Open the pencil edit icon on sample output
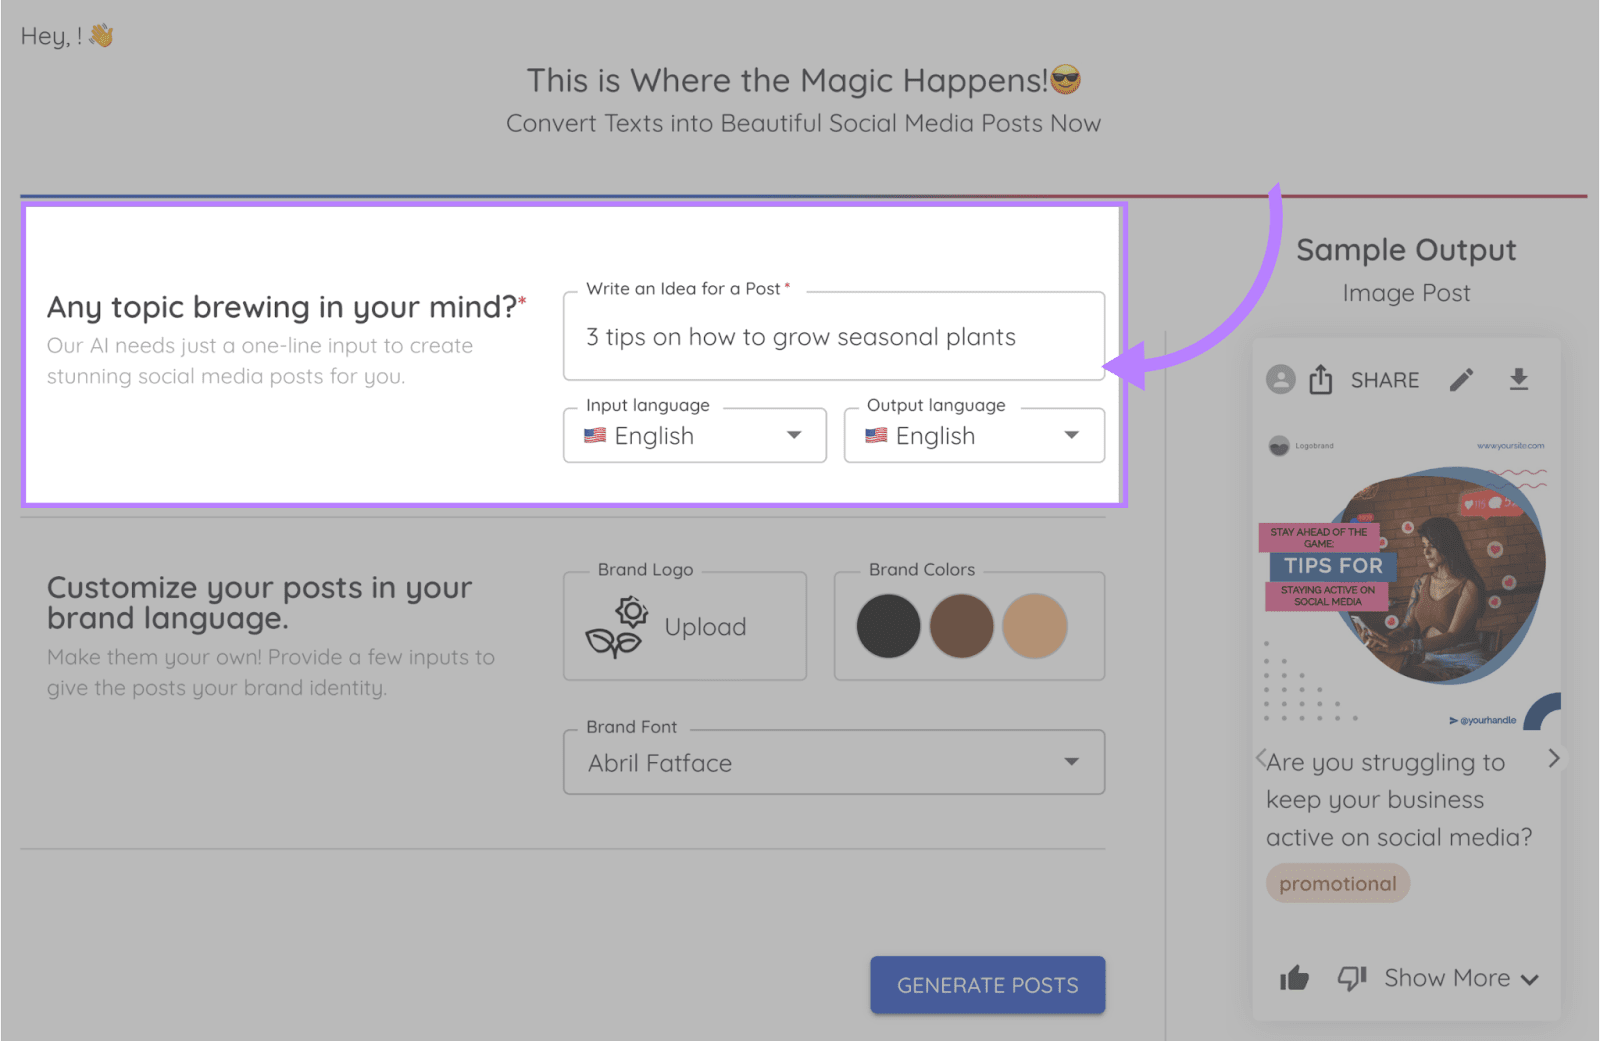1600x1041 pixels. point(1462,380)
